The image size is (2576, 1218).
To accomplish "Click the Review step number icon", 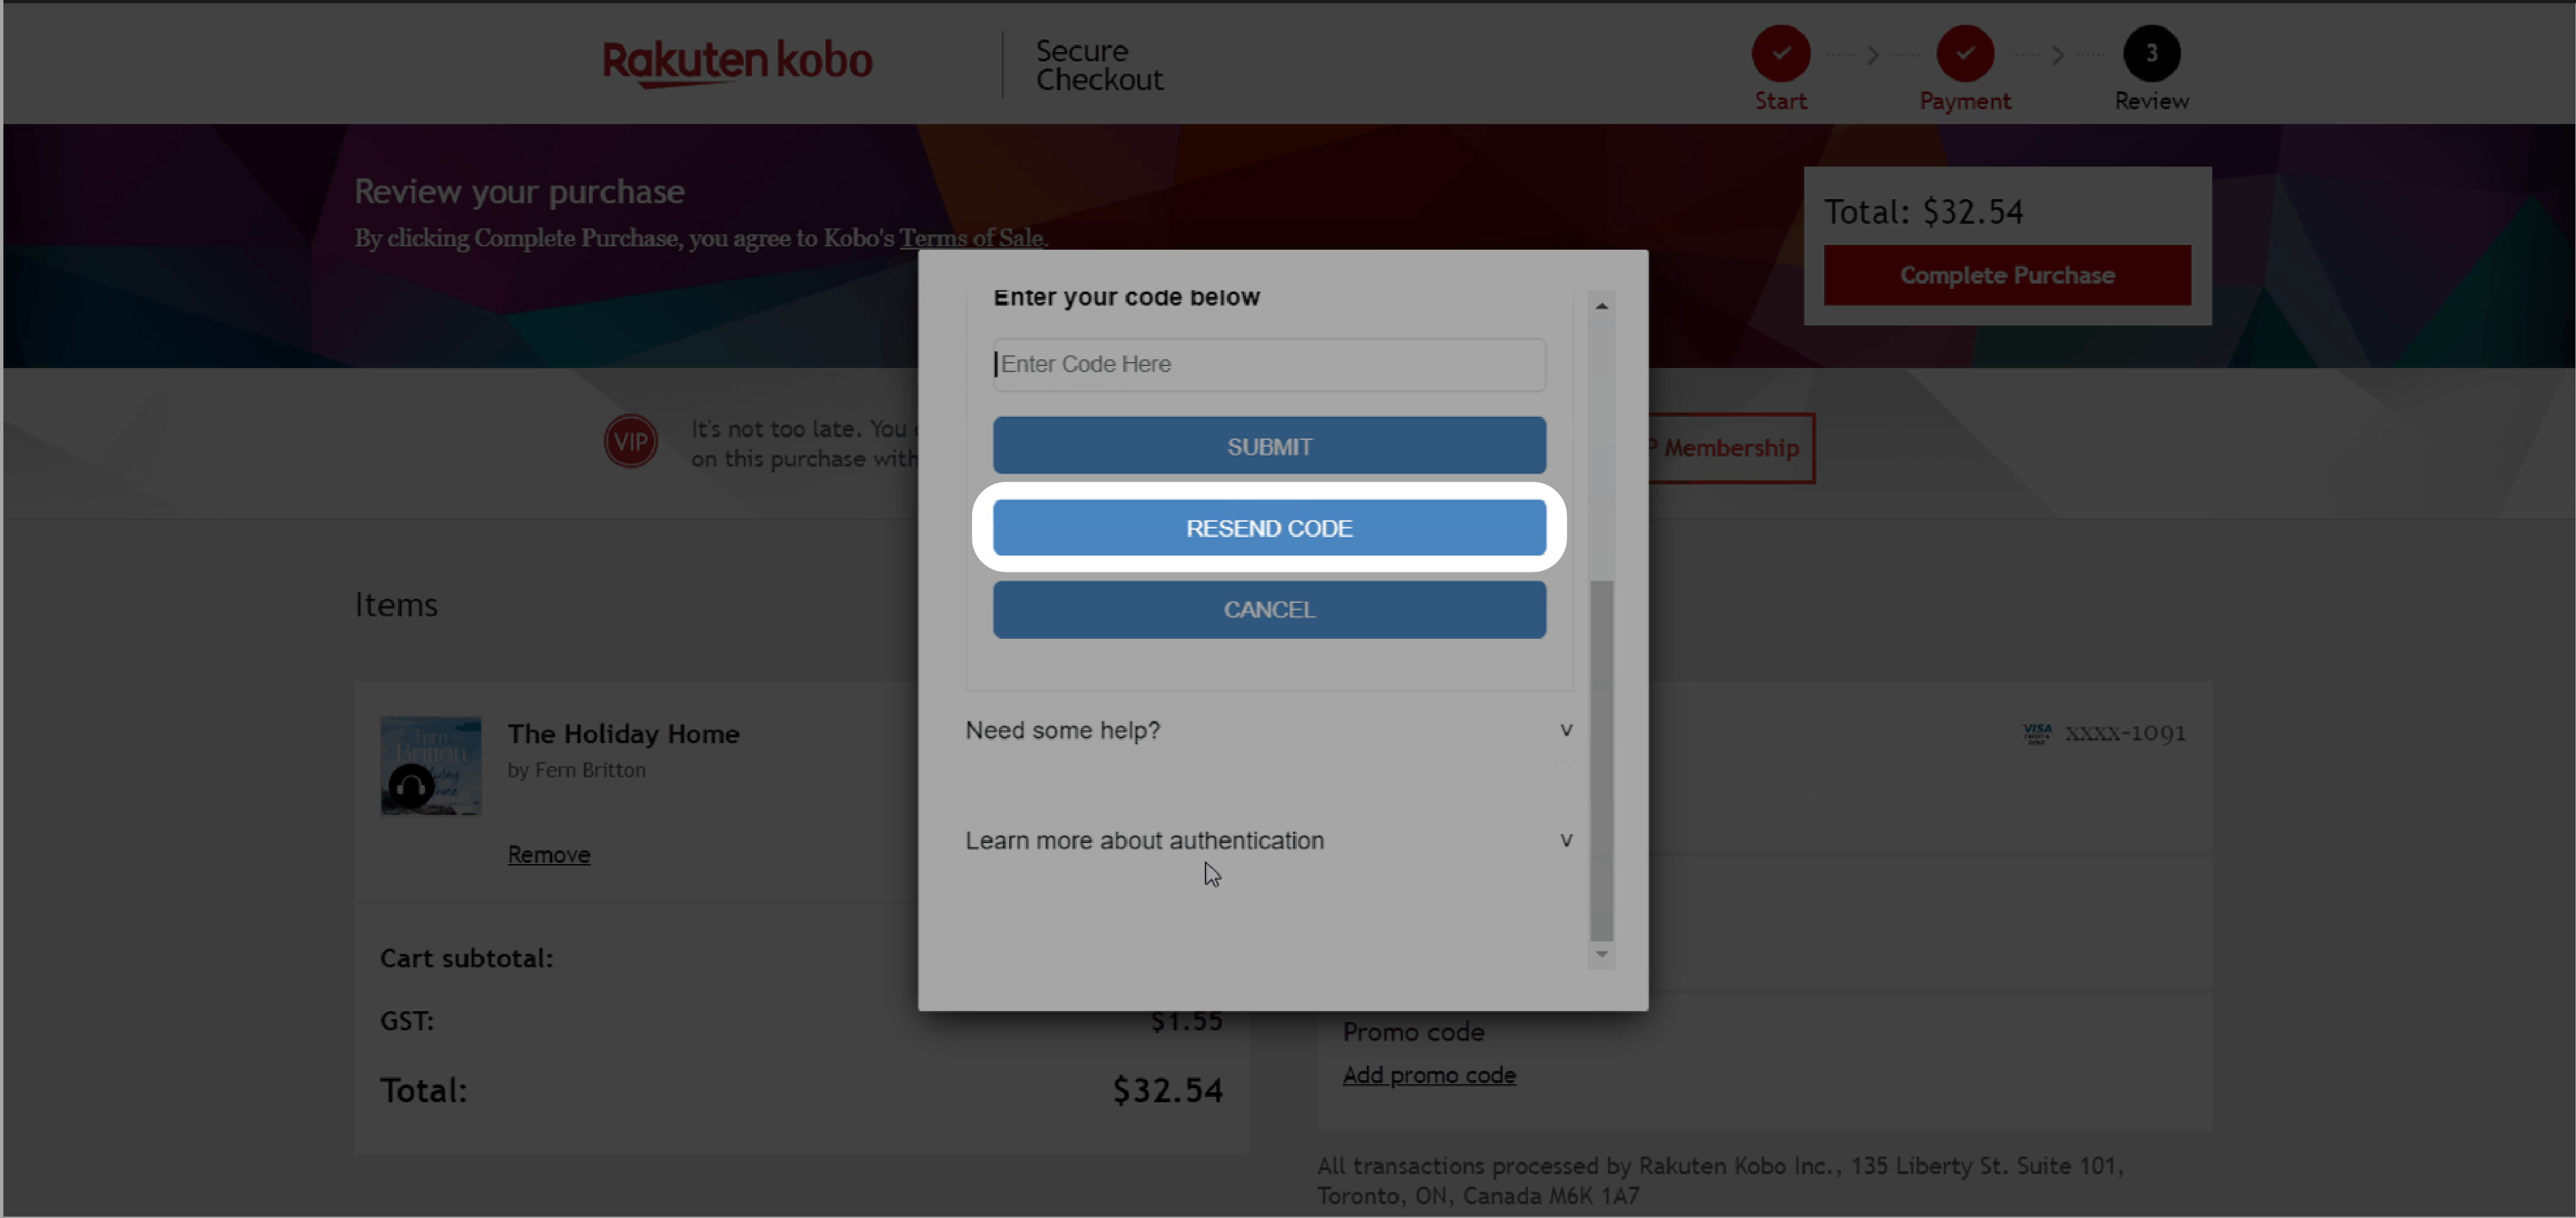I will (x=2152, y=53).
